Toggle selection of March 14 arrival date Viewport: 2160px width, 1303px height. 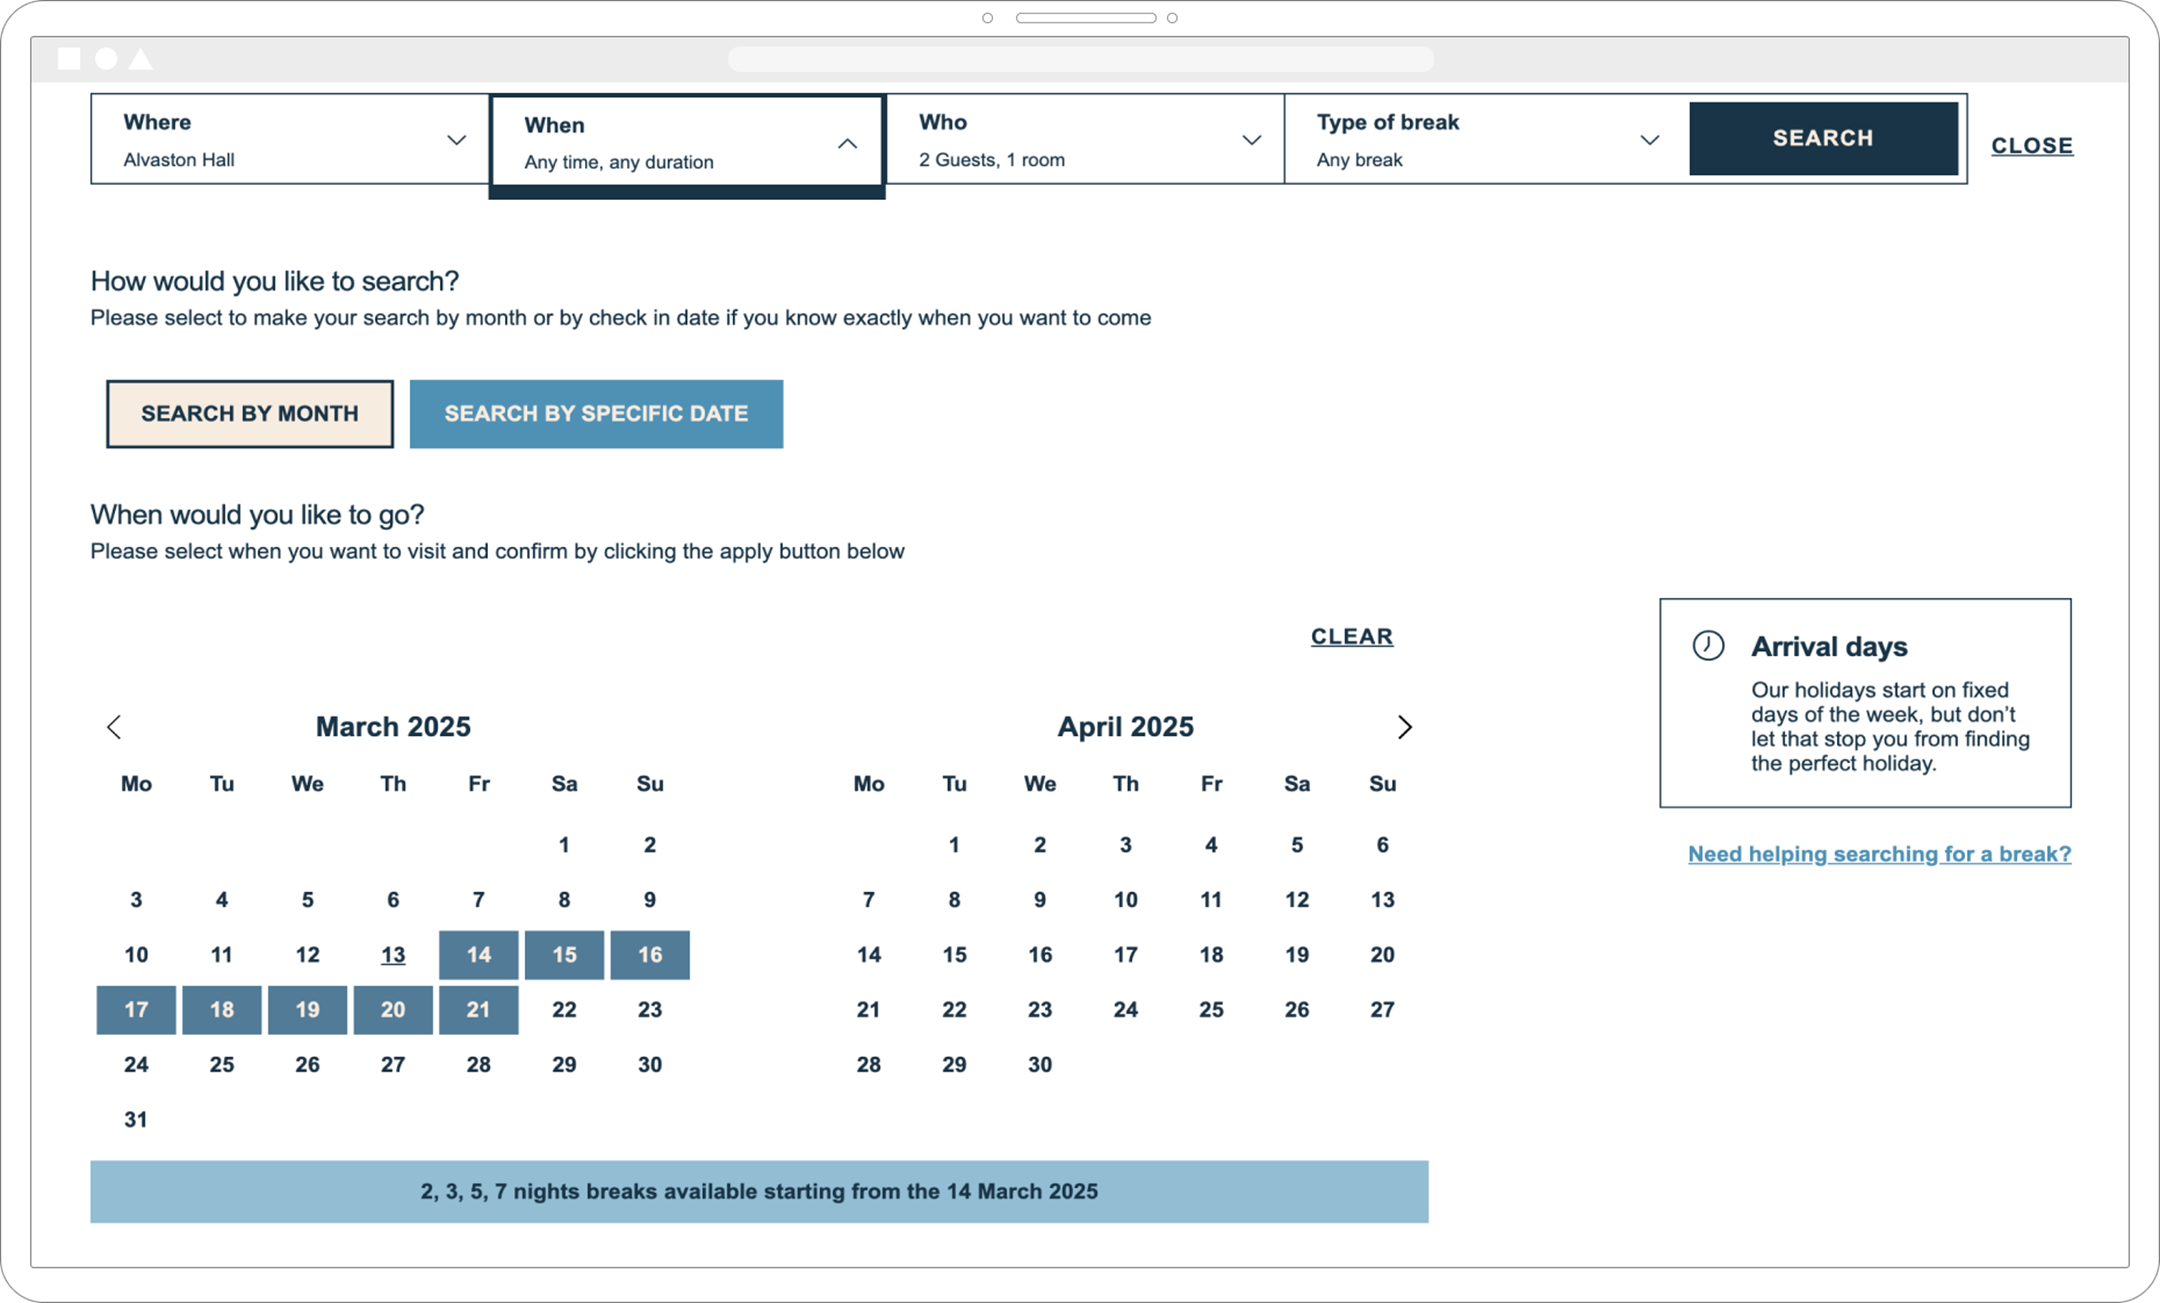click(x=478, y=955)
